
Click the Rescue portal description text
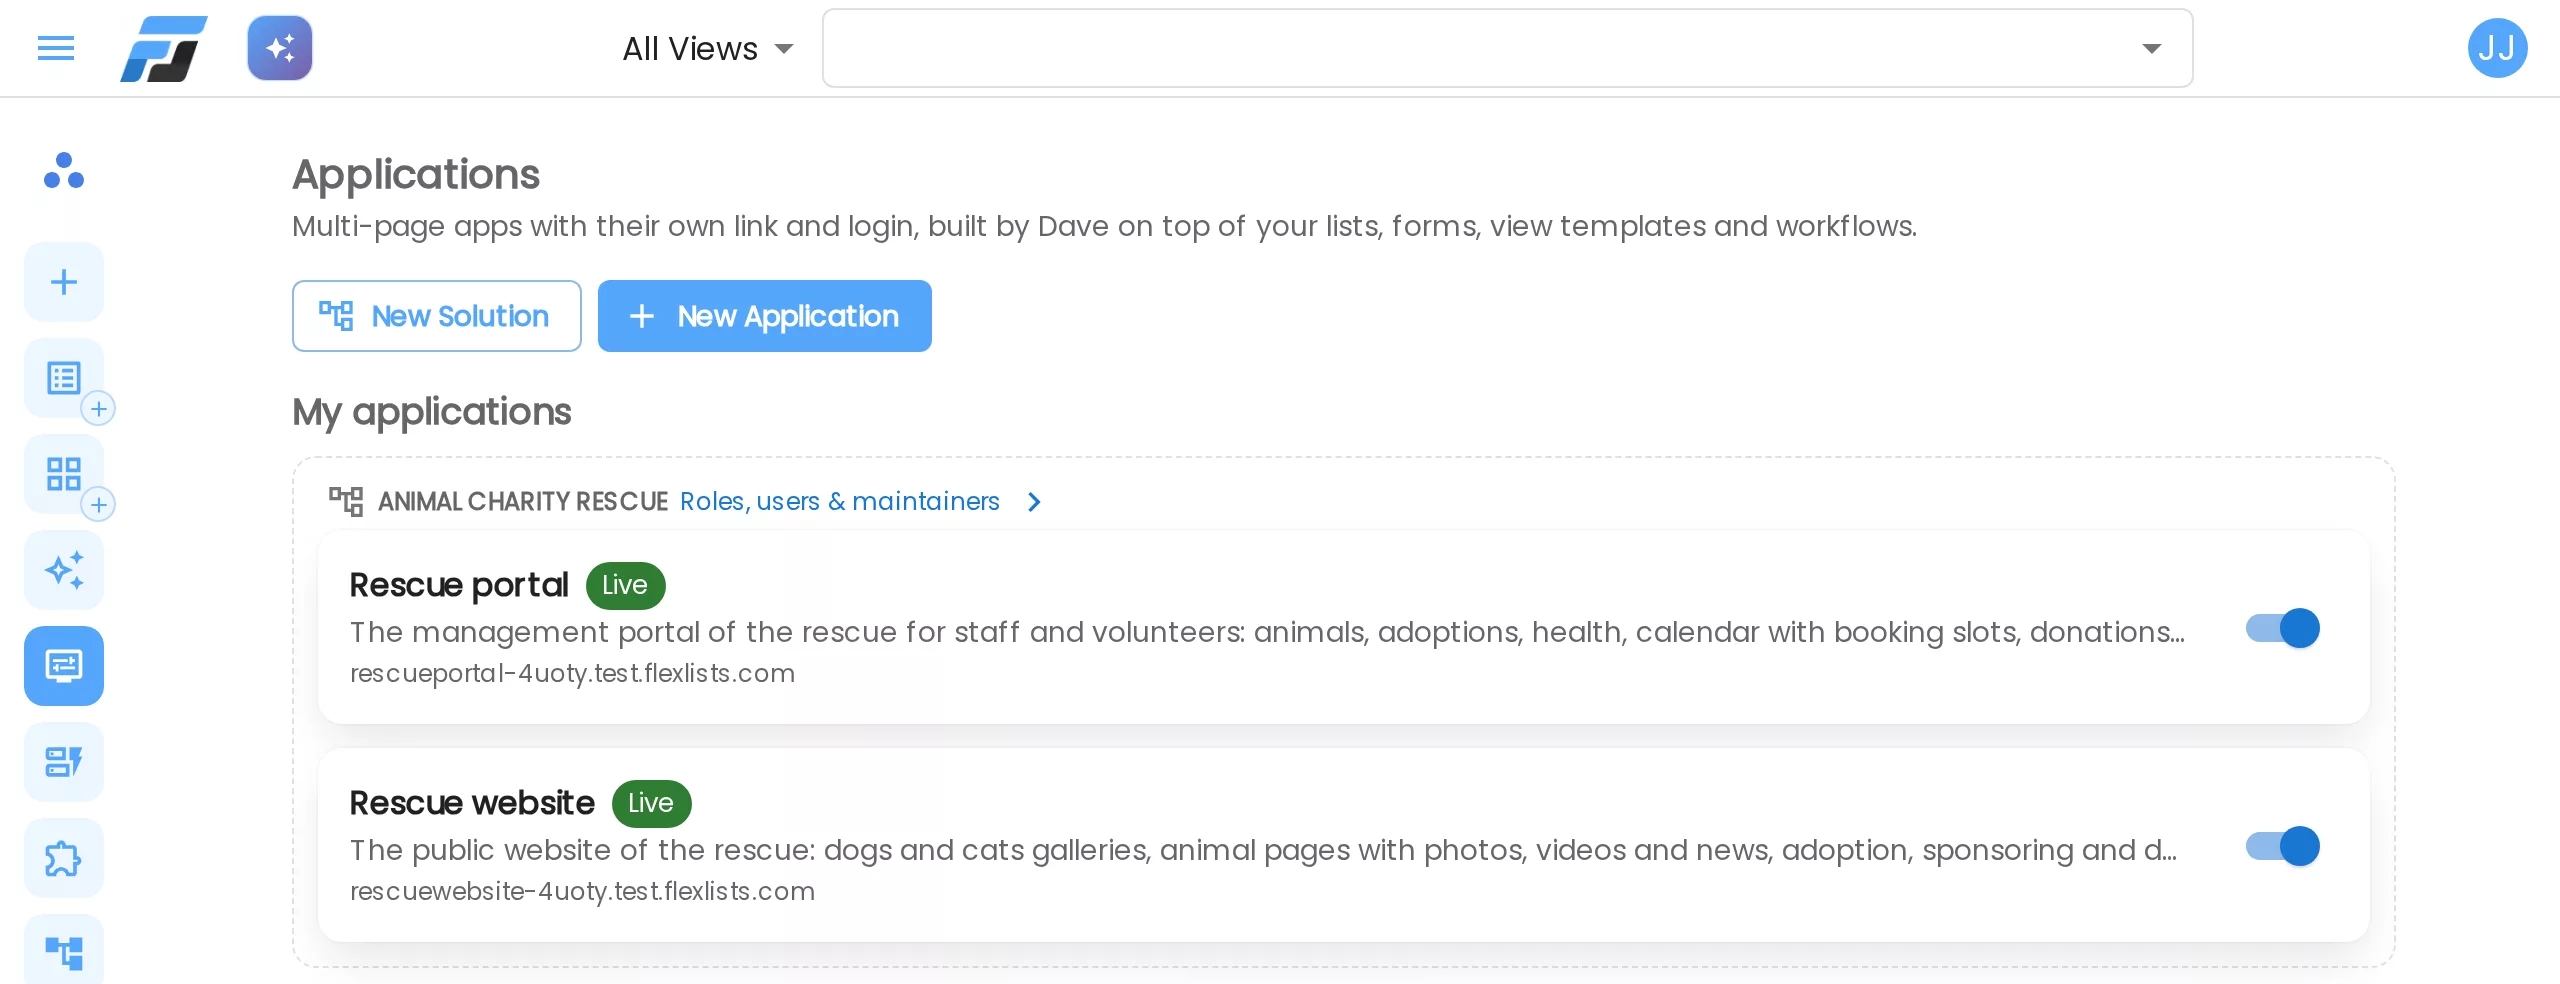[1267, 632]
